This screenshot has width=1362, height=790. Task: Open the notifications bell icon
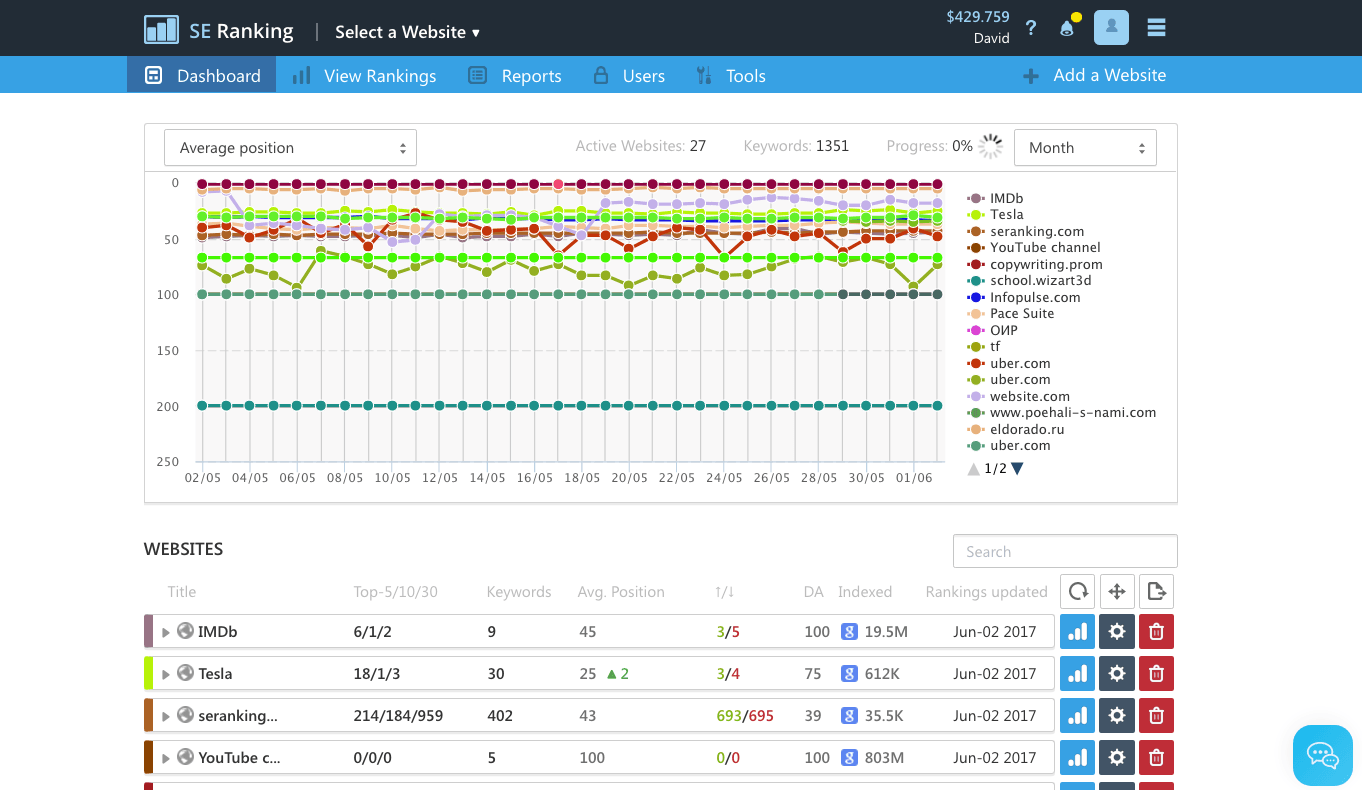click(x=1067, y=27)
